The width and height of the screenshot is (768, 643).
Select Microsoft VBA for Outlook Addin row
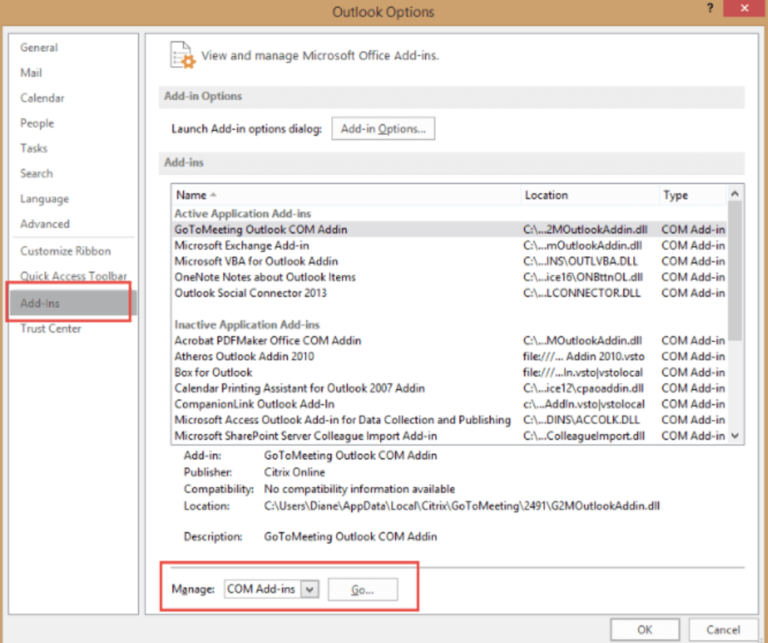[x=449, y=262]
